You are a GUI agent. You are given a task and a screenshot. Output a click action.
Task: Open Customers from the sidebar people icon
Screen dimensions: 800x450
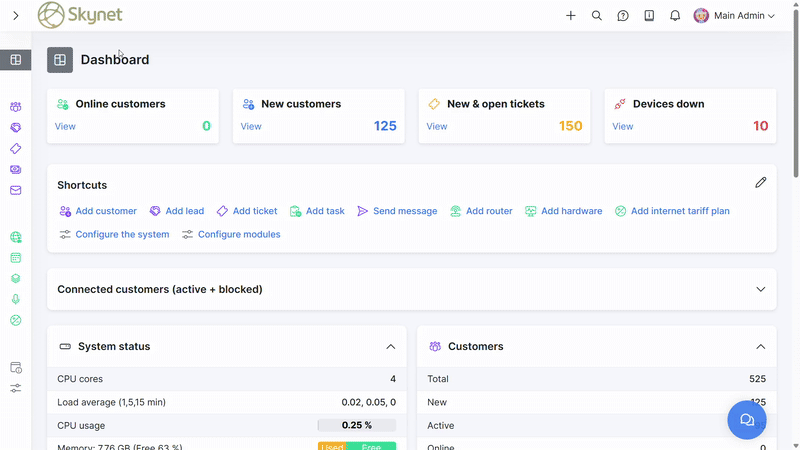pos(16,107)
